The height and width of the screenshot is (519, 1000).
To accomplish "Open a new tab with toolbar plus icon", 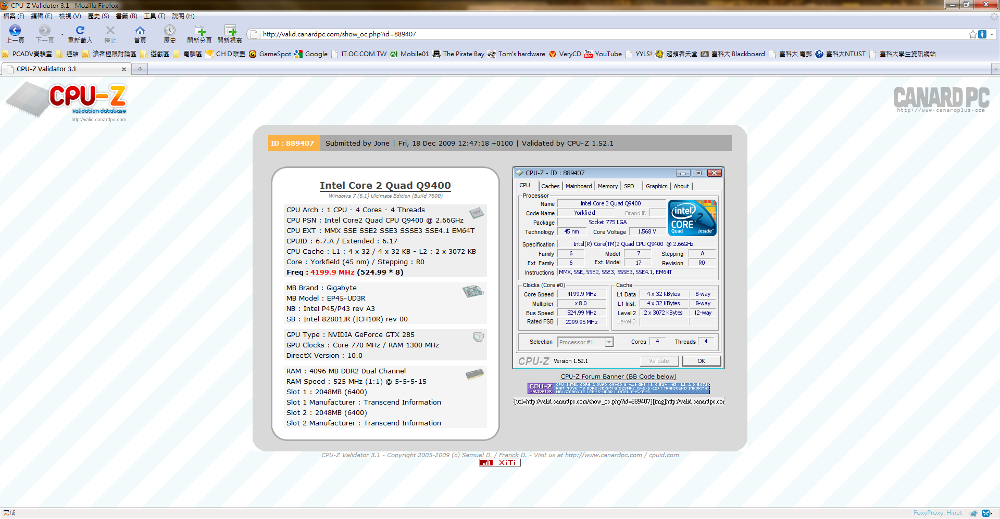I will 200,31.
